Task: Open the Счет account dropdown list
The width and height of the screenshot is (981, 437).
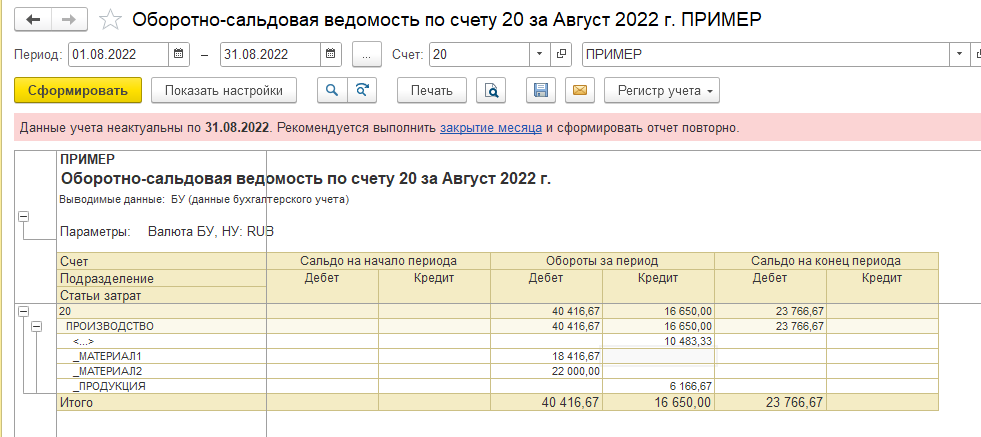Action: coord(539,53)
